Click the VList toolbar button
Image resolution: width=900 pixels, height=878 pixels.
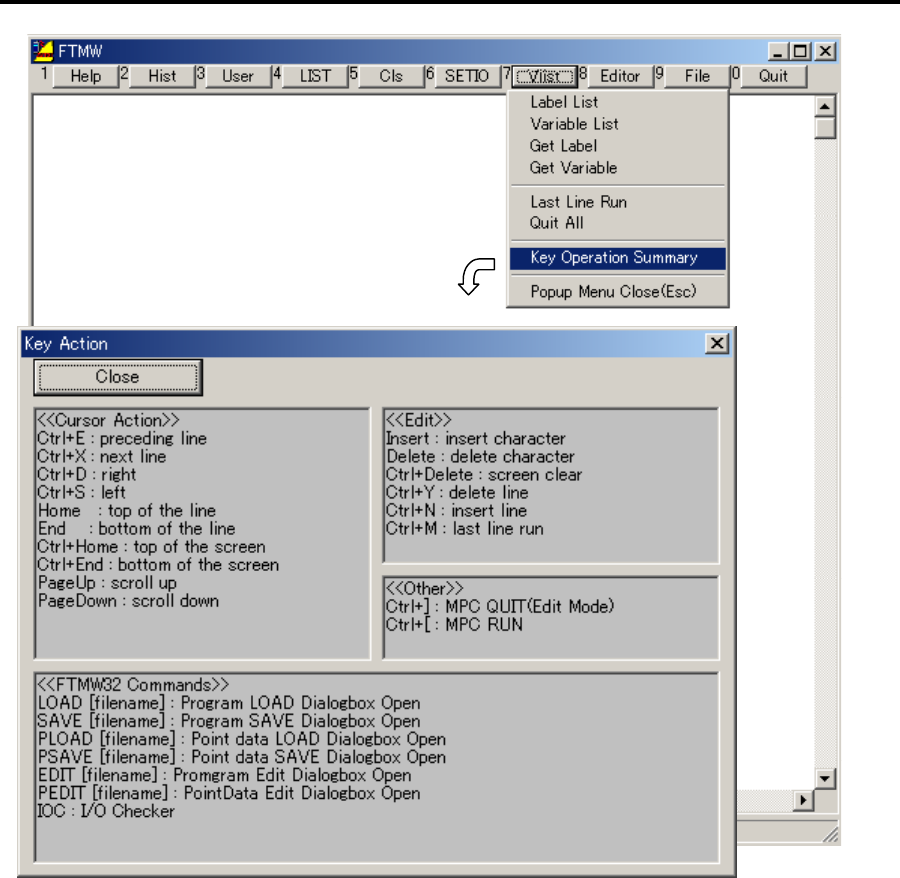click(x=544, y=76)
